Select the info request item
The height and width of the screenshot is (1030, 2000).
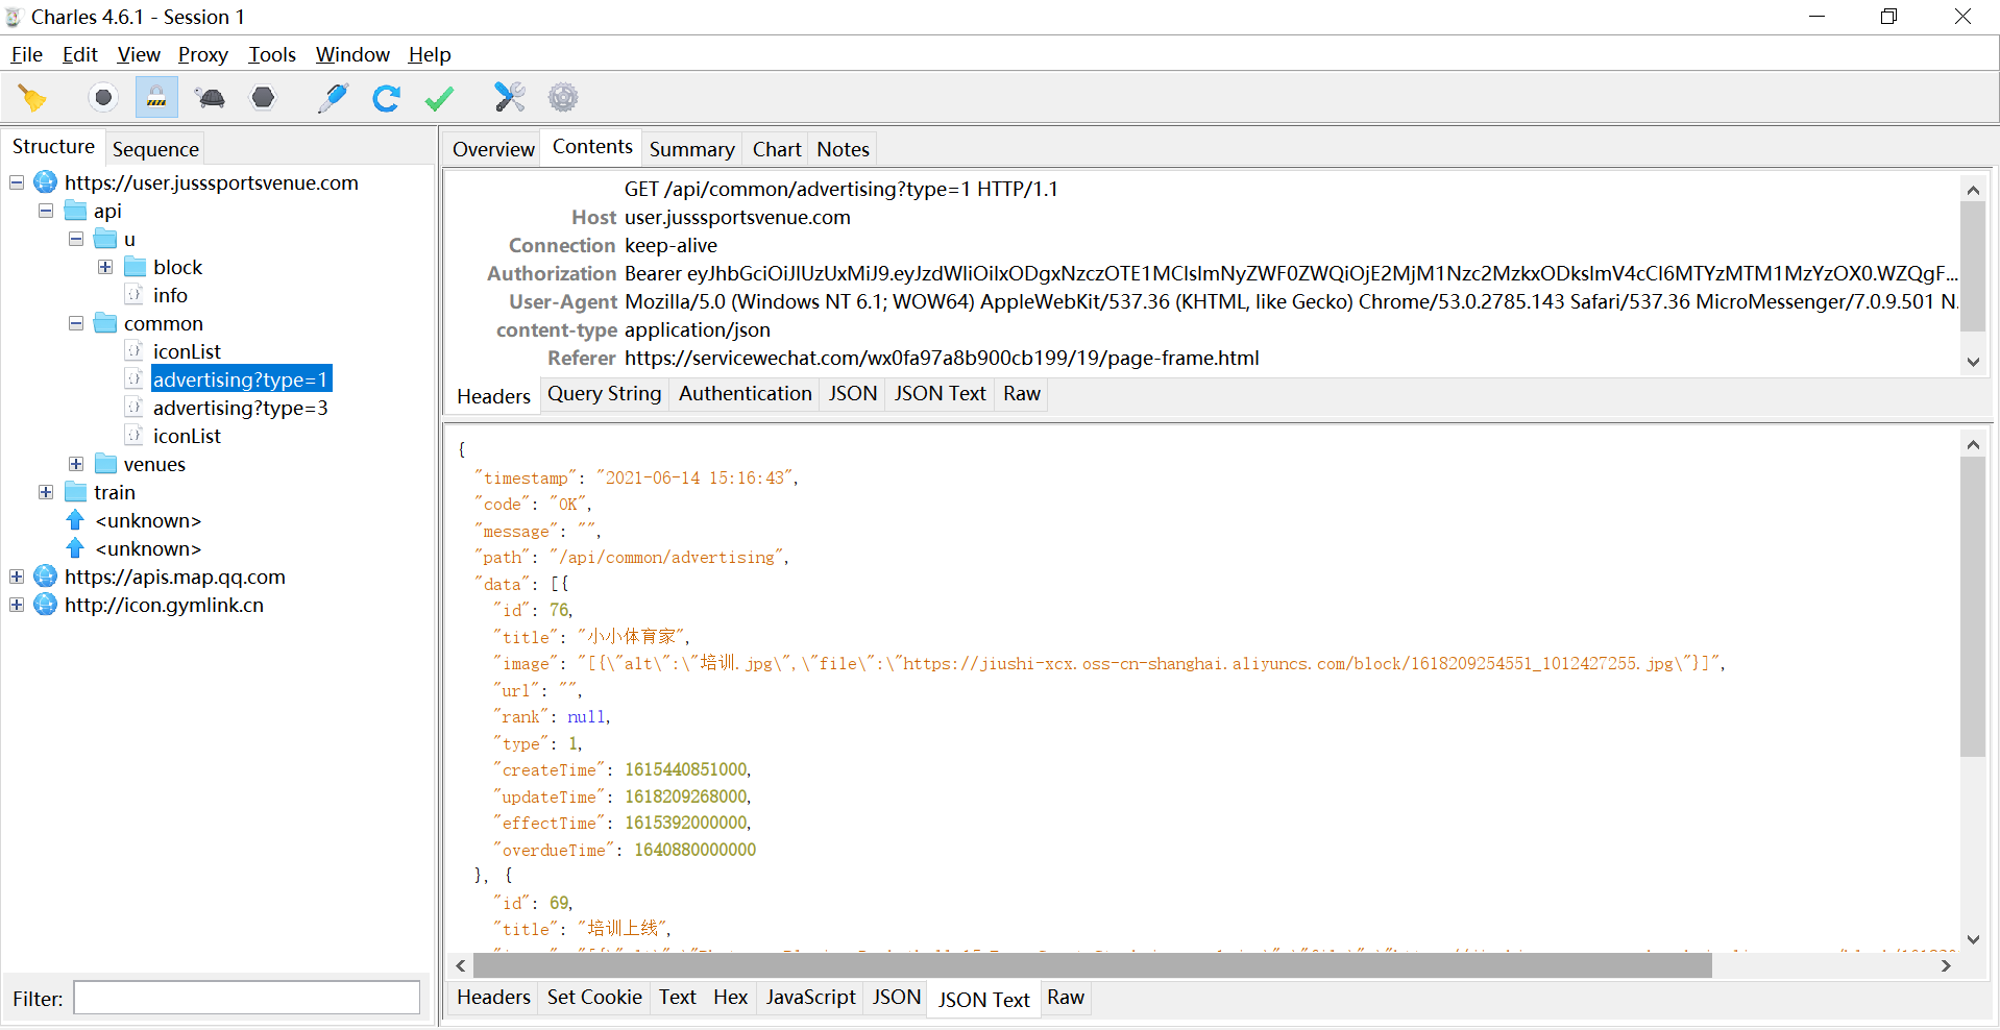[x=170, y=296]
